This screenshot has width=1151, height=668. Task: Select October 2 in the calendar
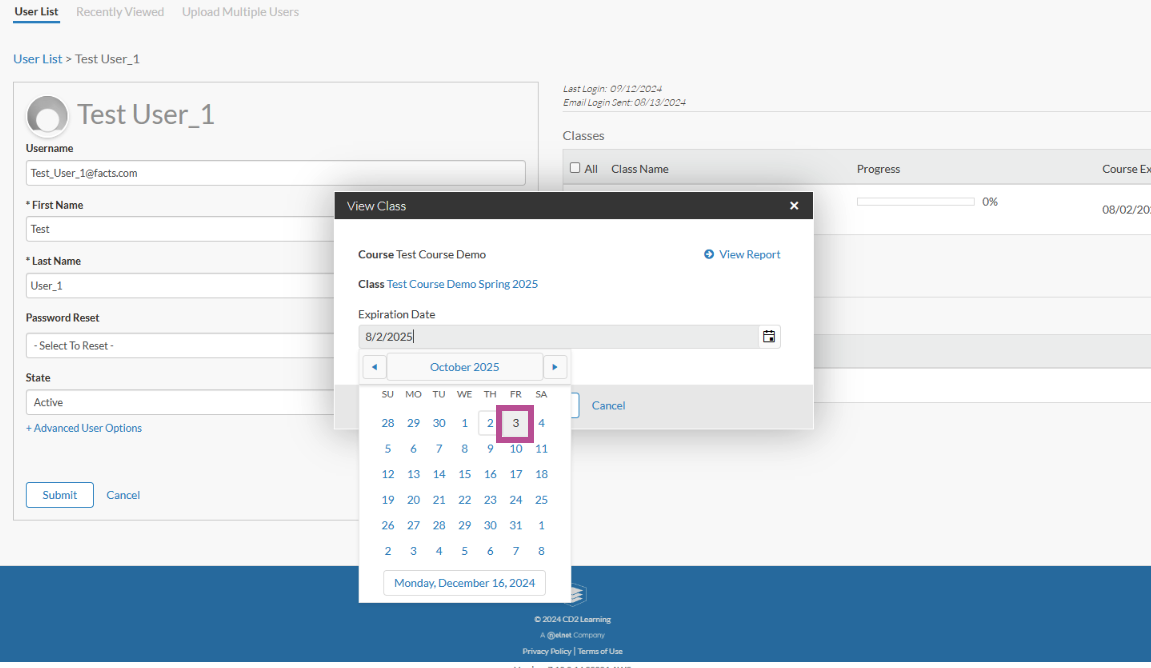pyautogui.click(x=490, y=423)
